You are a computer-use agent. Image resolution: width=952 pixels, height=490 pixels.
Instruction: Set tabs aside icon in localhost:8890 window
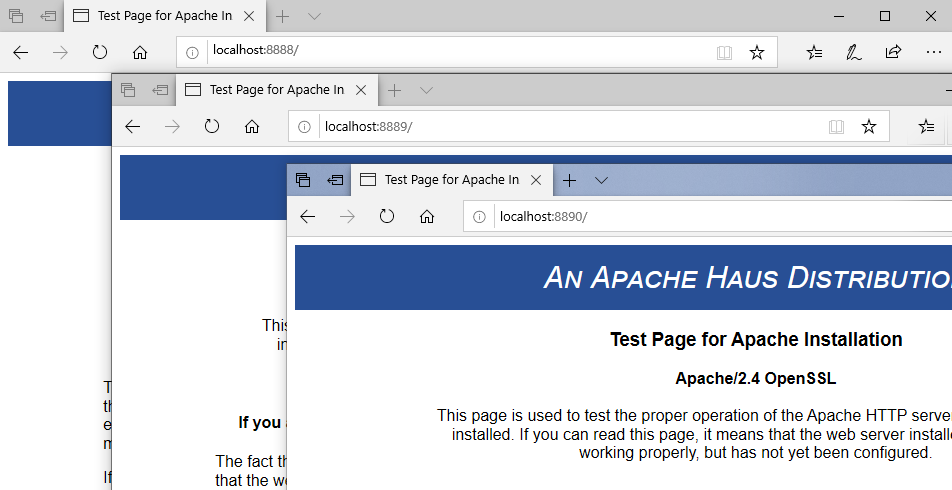coord(335,180)
